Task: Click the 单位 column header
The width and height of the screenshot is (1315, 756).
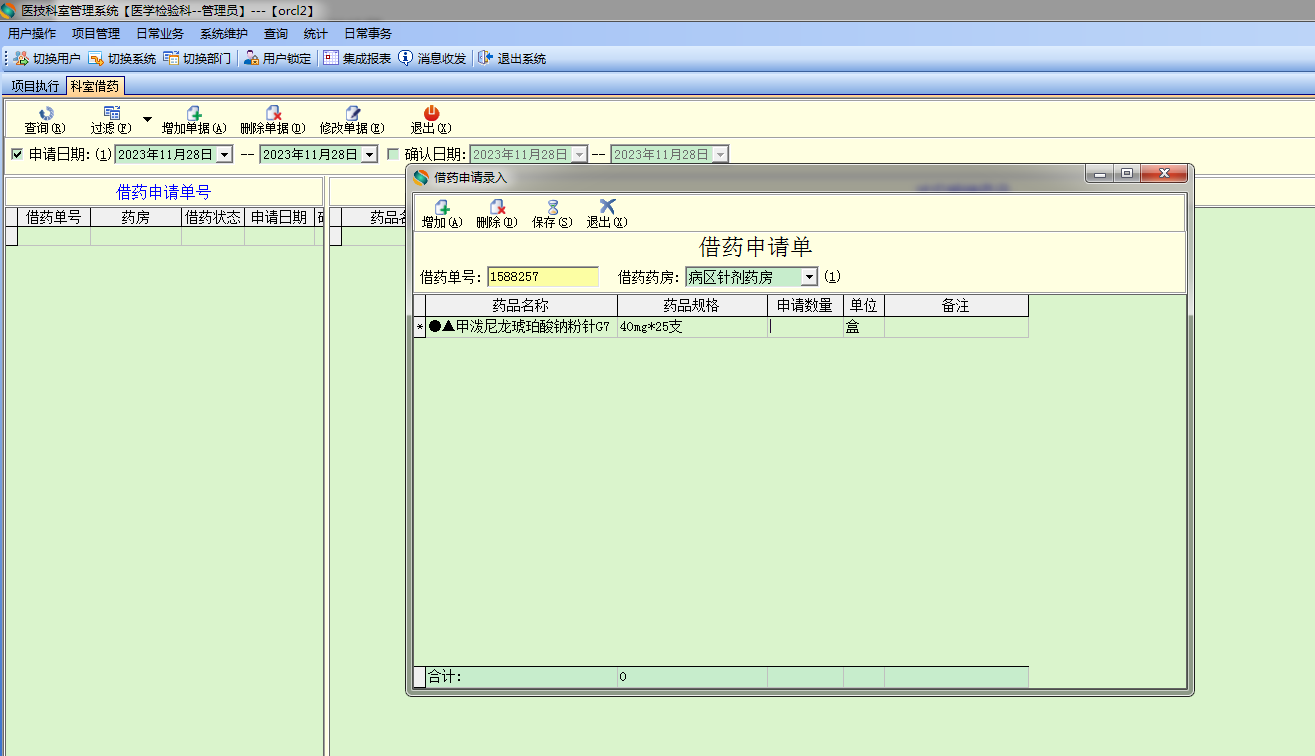Action: pyautogui.click(x=864, y=305)
